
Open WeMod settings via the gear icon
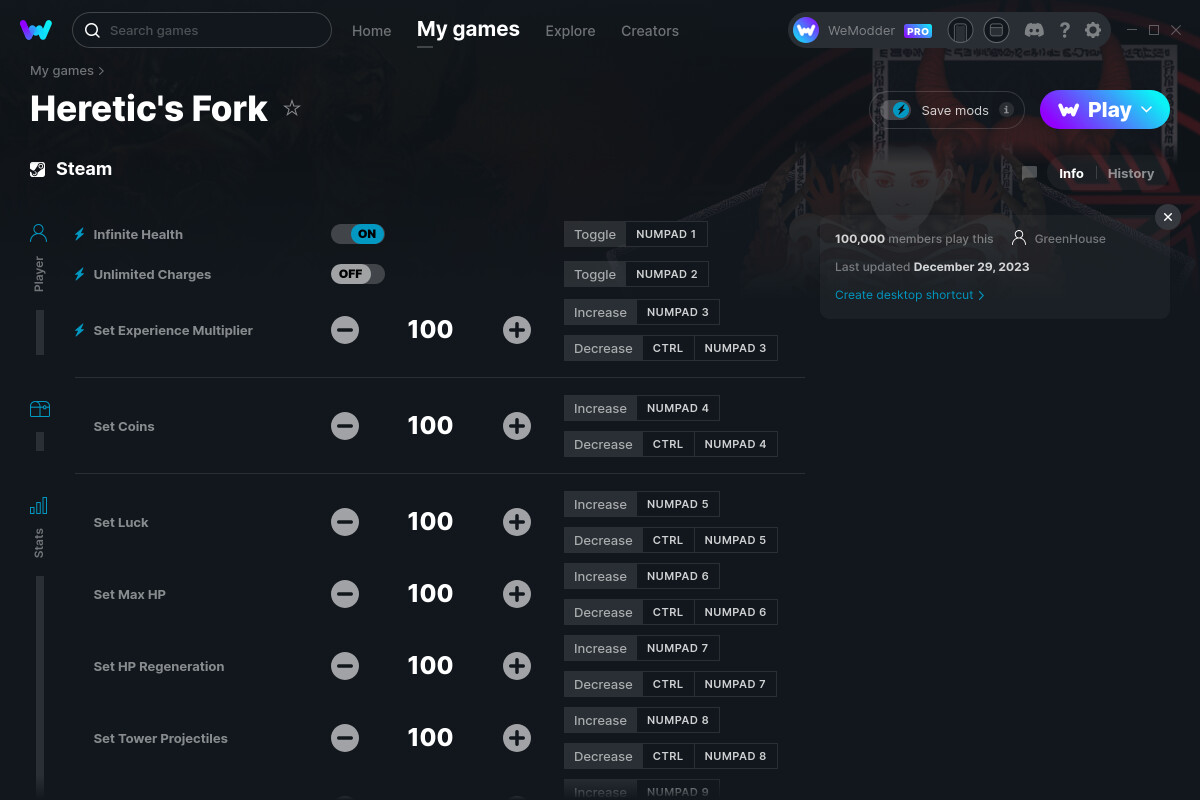click(x=1092, y=30)
